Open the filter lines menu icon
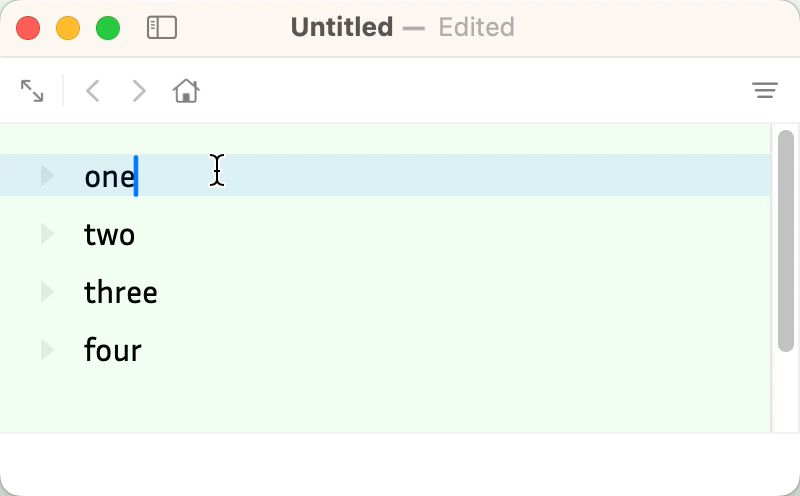The image size is (800, 496). pyautogui.click(x=765, y=91)
